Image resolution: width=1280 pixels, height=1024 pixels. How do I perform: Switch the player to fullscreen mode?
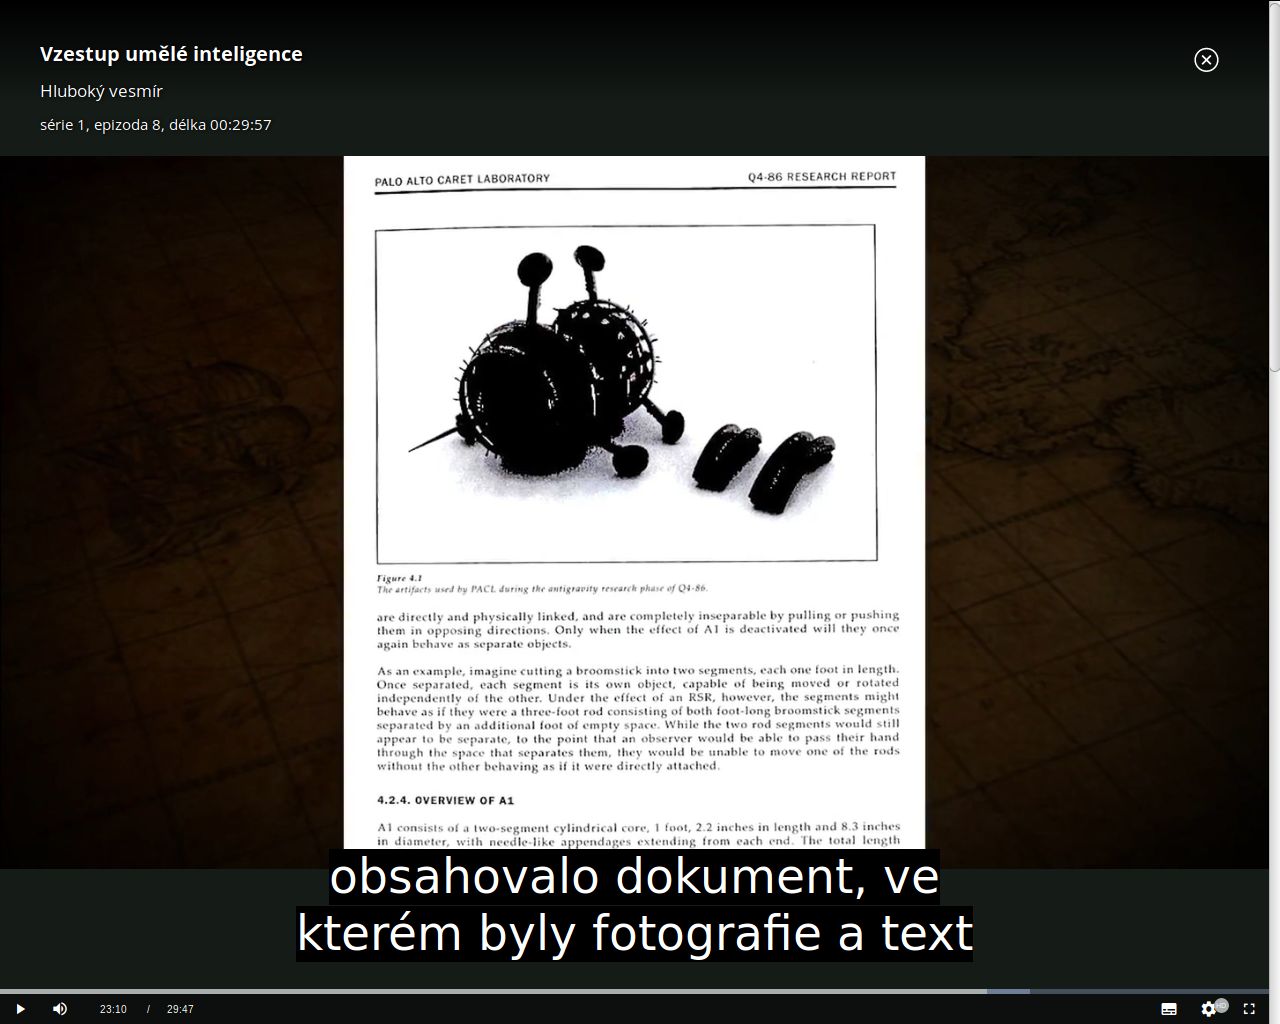pos(1249,1009)
